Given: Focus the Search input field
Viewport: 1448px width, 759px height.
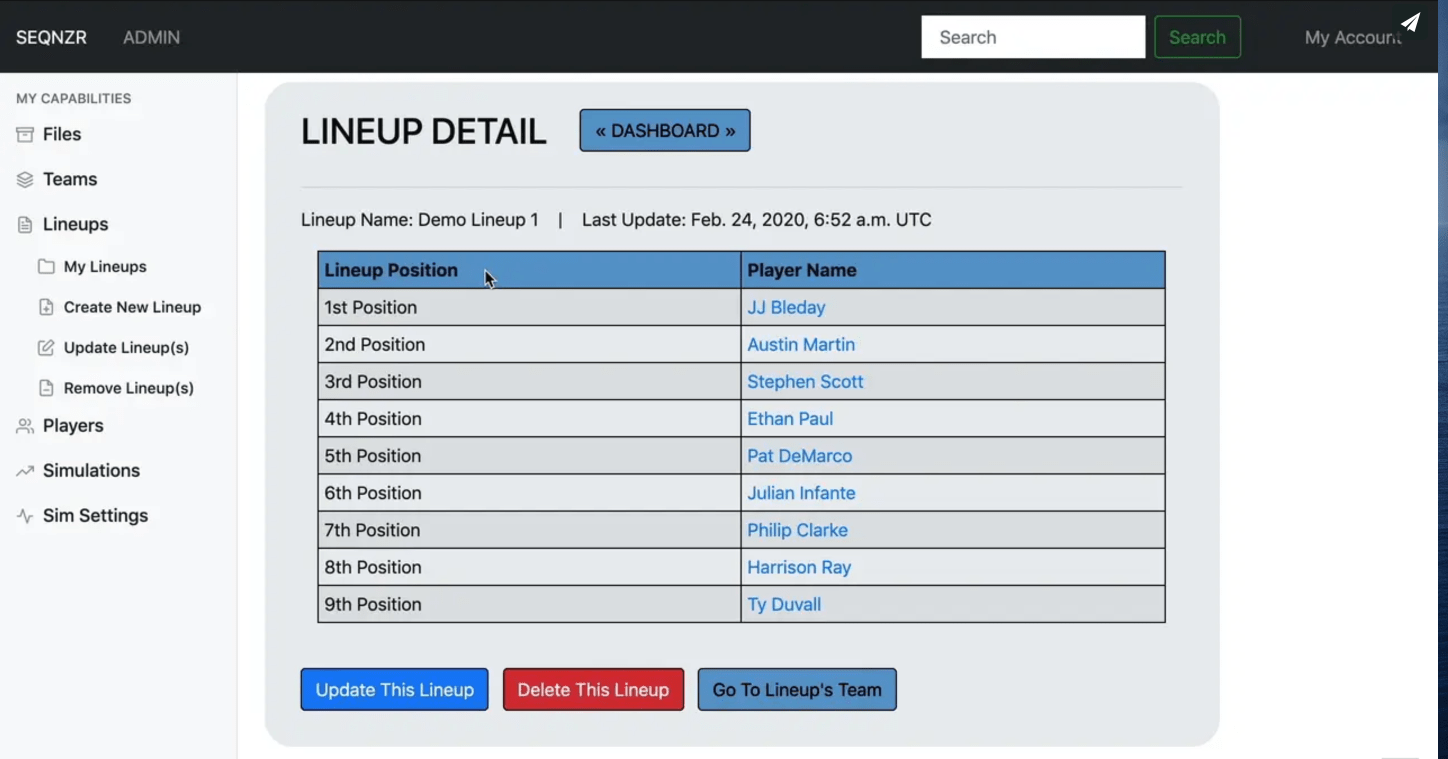Looking at the screenshot, I should coord(1033,37).
